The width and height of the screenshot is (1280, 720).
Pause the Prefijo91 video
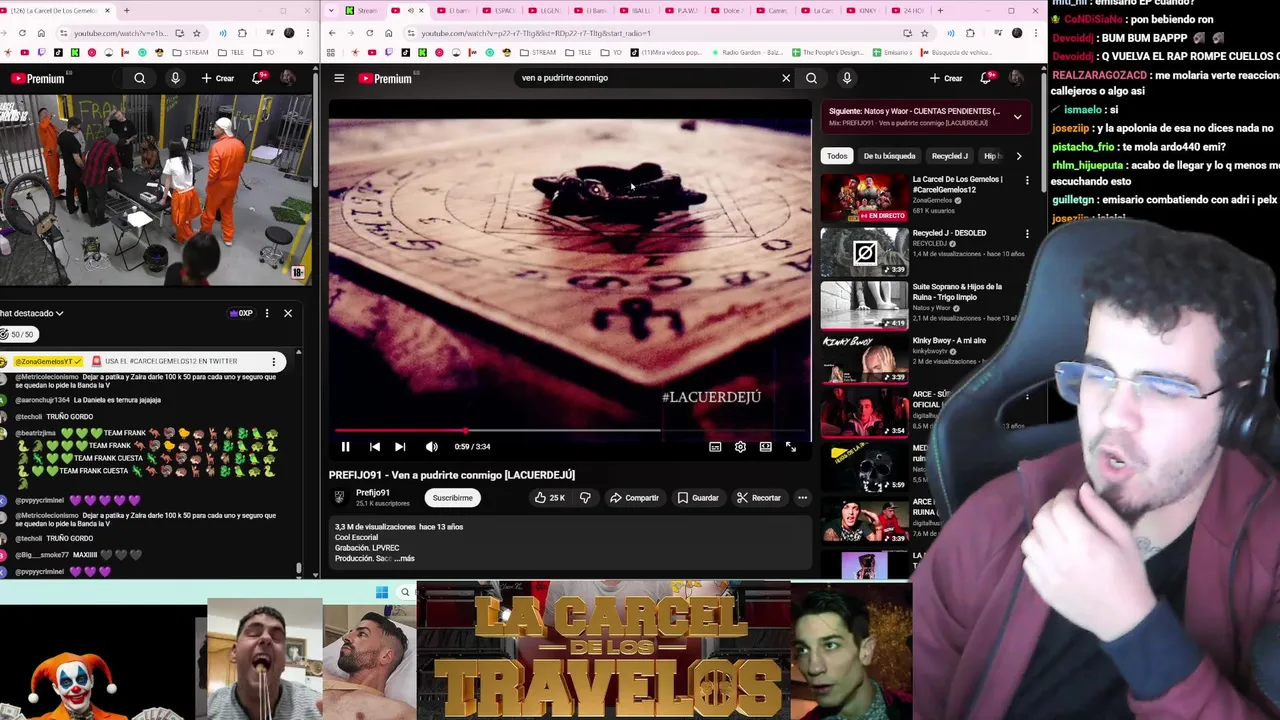coord(345,447)
